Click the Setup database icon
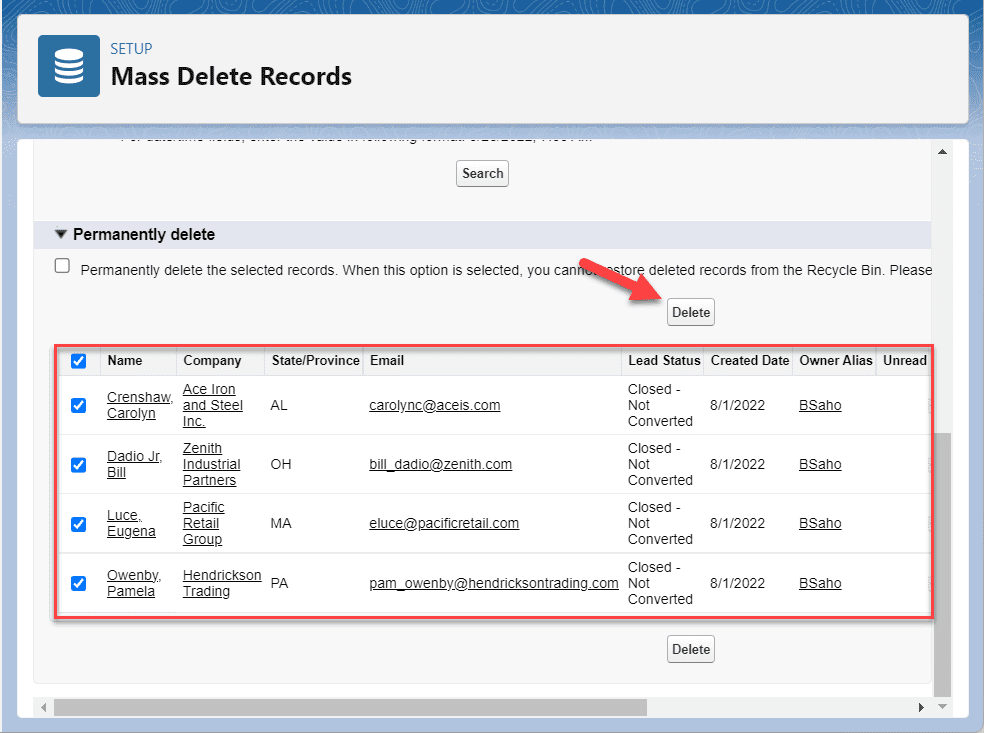 coord(68,68)
